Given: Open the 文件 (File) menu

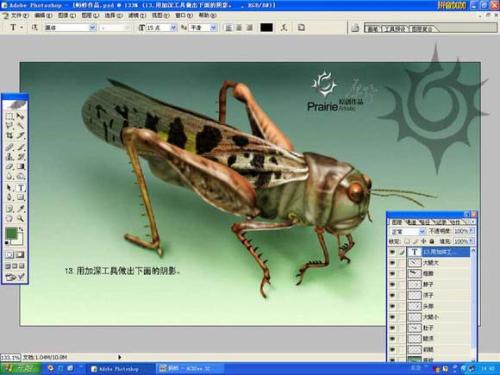Looking at the screenshot, I should tap(19, 15).
